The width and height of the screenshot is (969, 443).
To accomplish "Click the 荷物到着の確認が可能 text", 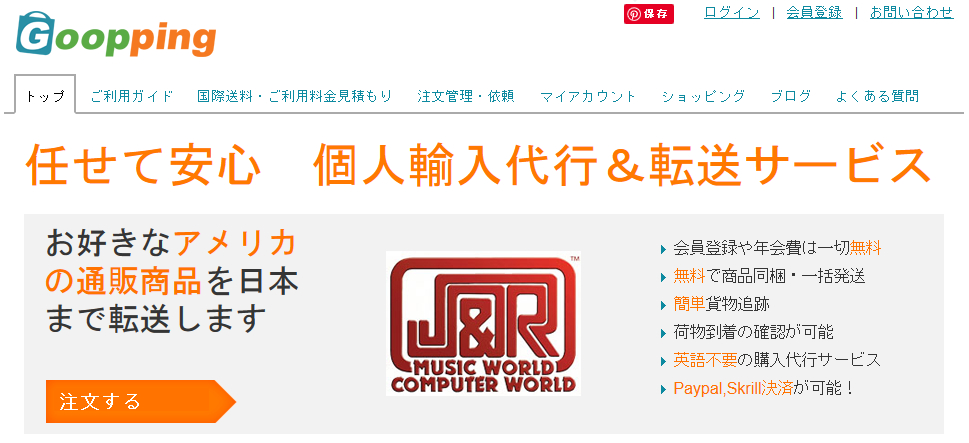I will pyautogui.click(x=753, y=332).
